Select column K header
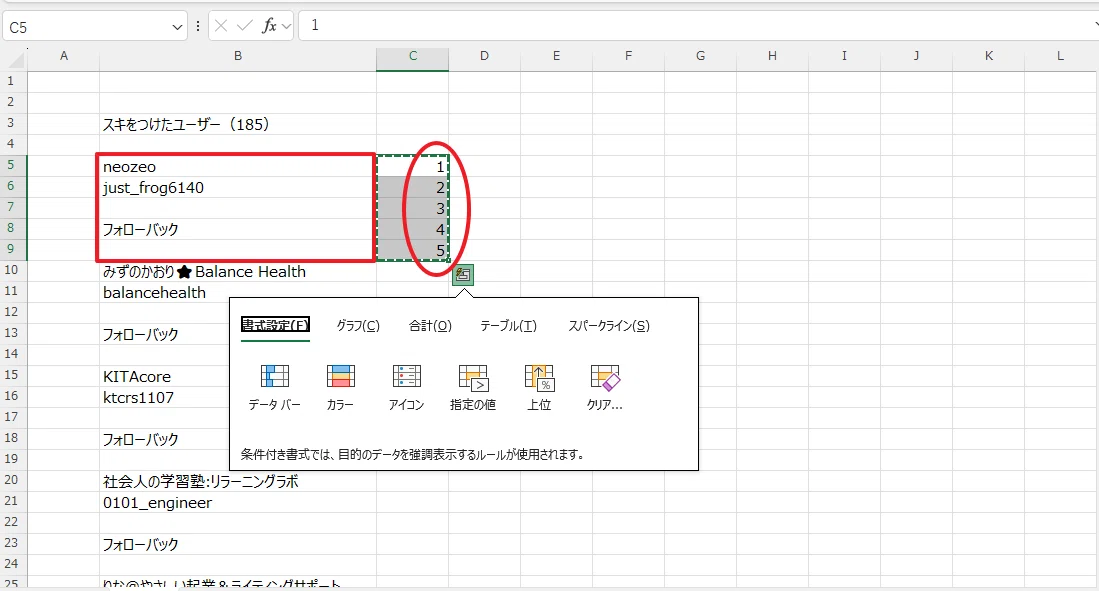The height and width of the screenshot is (591, 1099). [x=988, y=56]
